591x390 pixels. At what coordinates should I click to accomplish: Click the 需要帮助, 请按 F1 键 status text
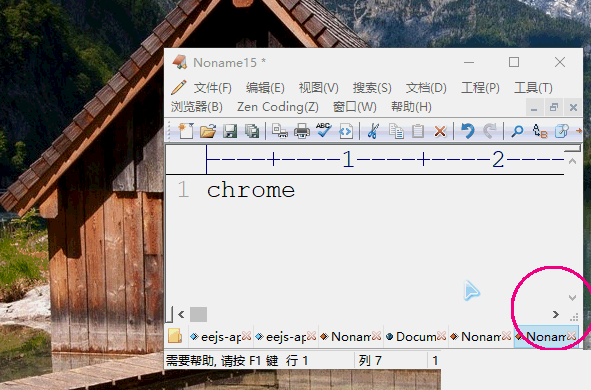[x=222, y=361]
